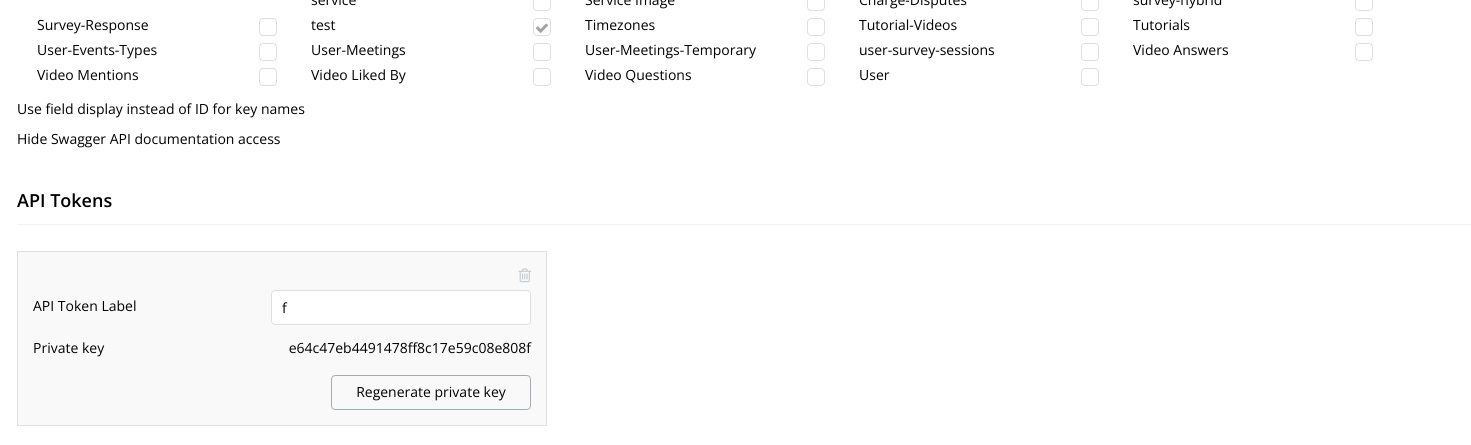Check the Tutorials checkbox

[x=1364, y=27]
